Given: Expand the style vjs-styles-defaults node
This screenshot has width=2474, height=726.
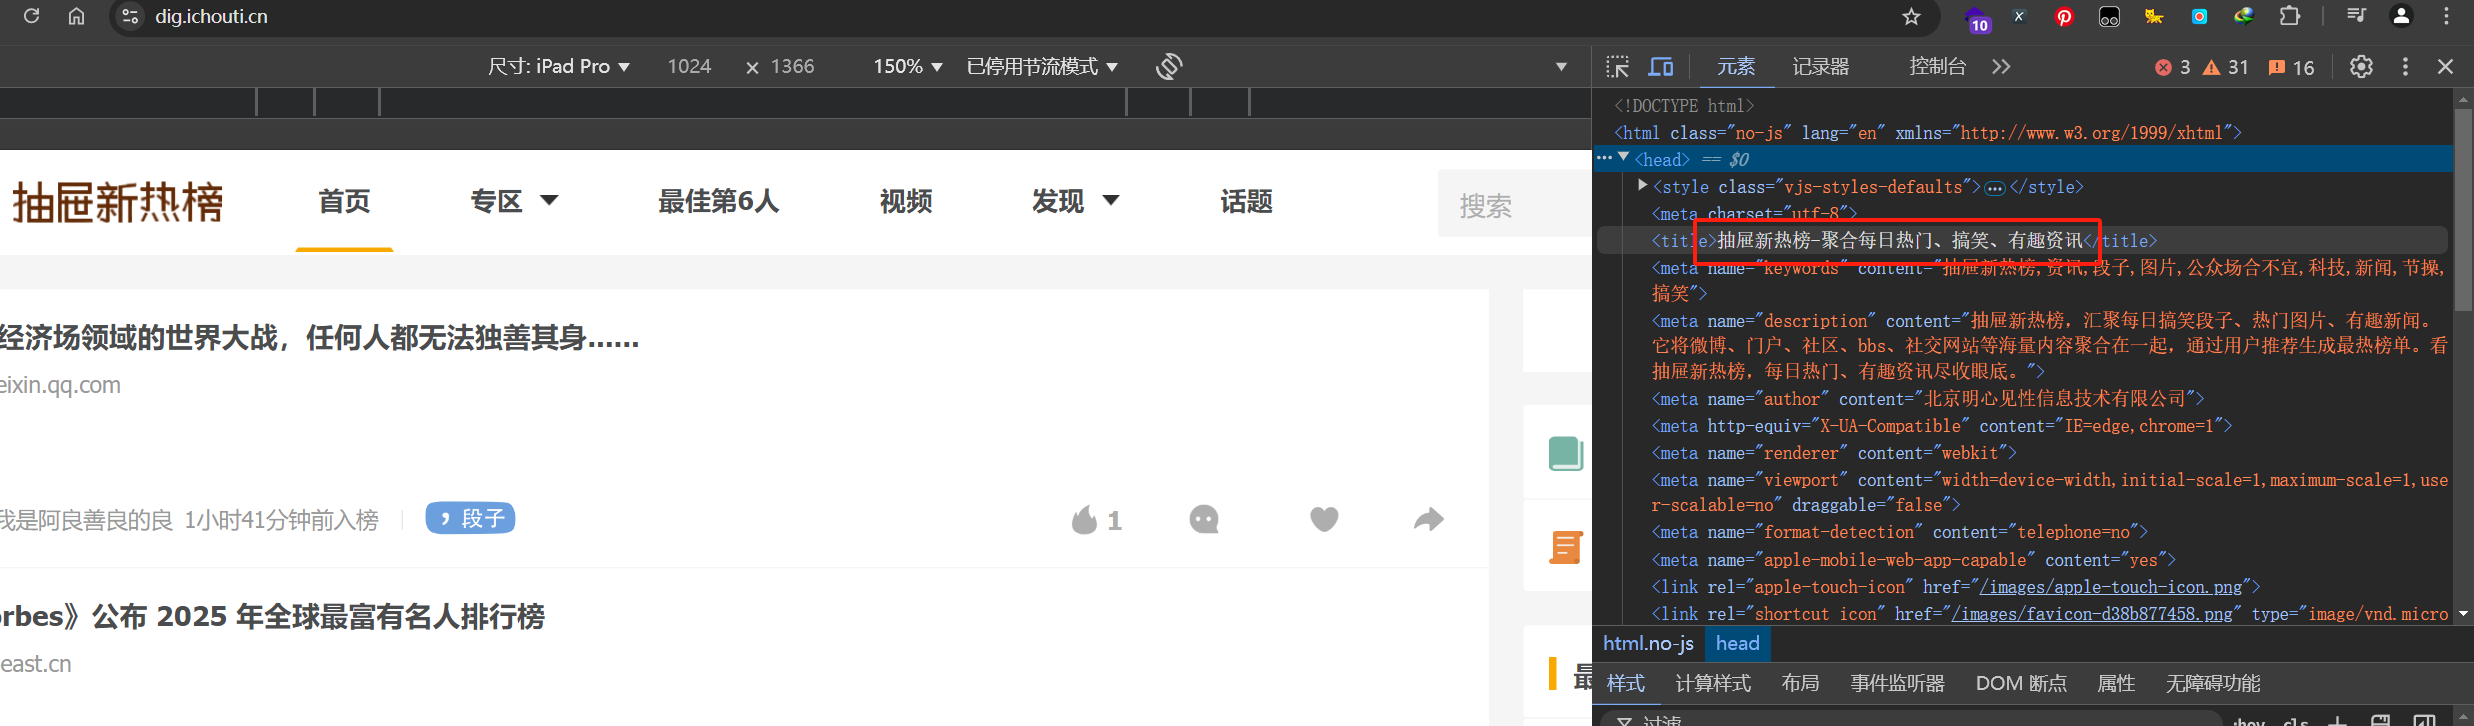Looking at the screenshot, I should click(1642, 185).
